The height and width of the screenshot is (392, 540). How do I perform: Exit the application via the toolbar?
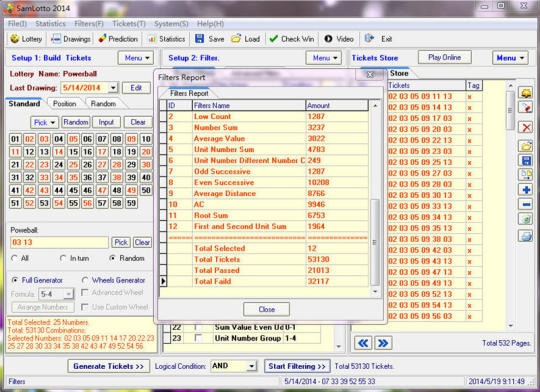tap(378, 39)
